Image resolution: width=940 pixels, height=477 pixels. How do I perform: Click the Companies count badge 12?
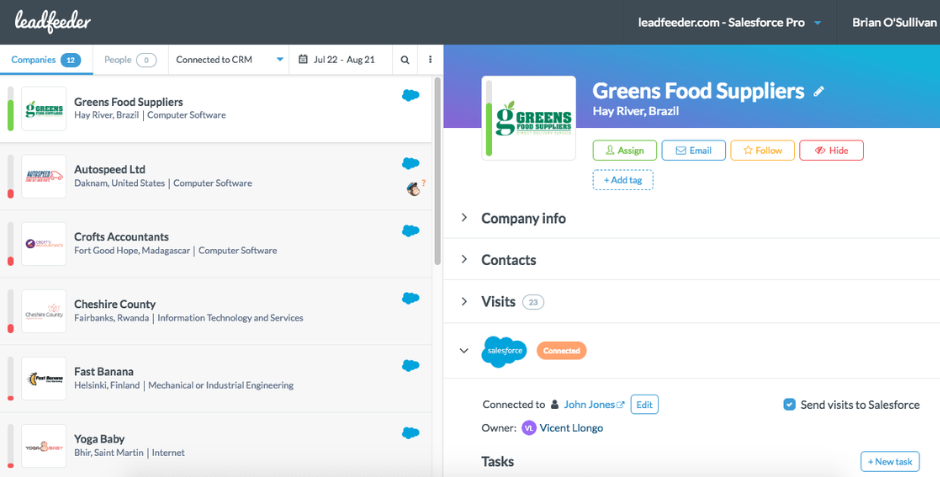(71, 60)
